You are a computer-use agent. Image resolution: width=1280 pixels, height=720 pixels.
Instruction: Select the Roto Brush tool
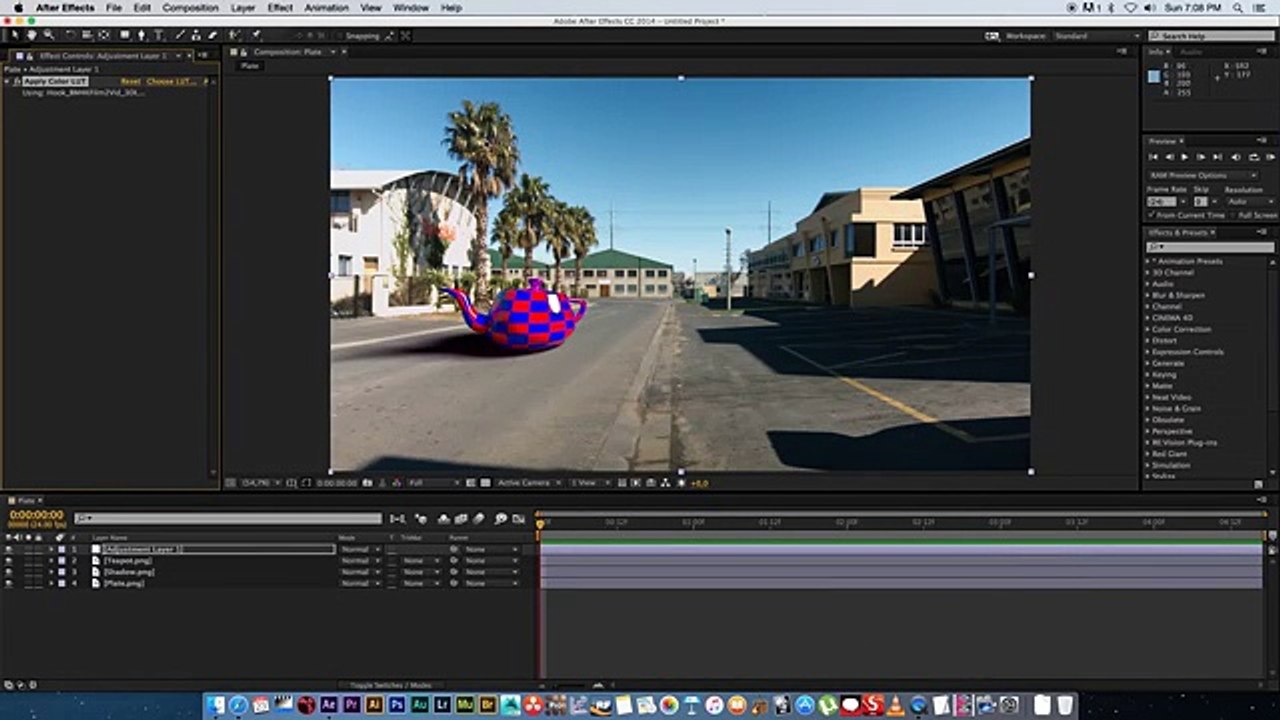pyautogui.click(x=234, y=35)
